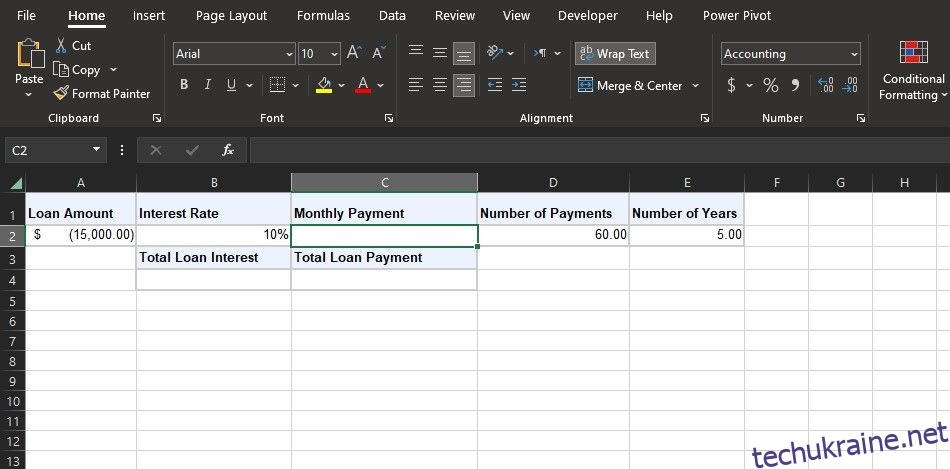Viewport: 950px width, 469px height.
Task: Switch to the Data tab
Action: coord(392,16)
